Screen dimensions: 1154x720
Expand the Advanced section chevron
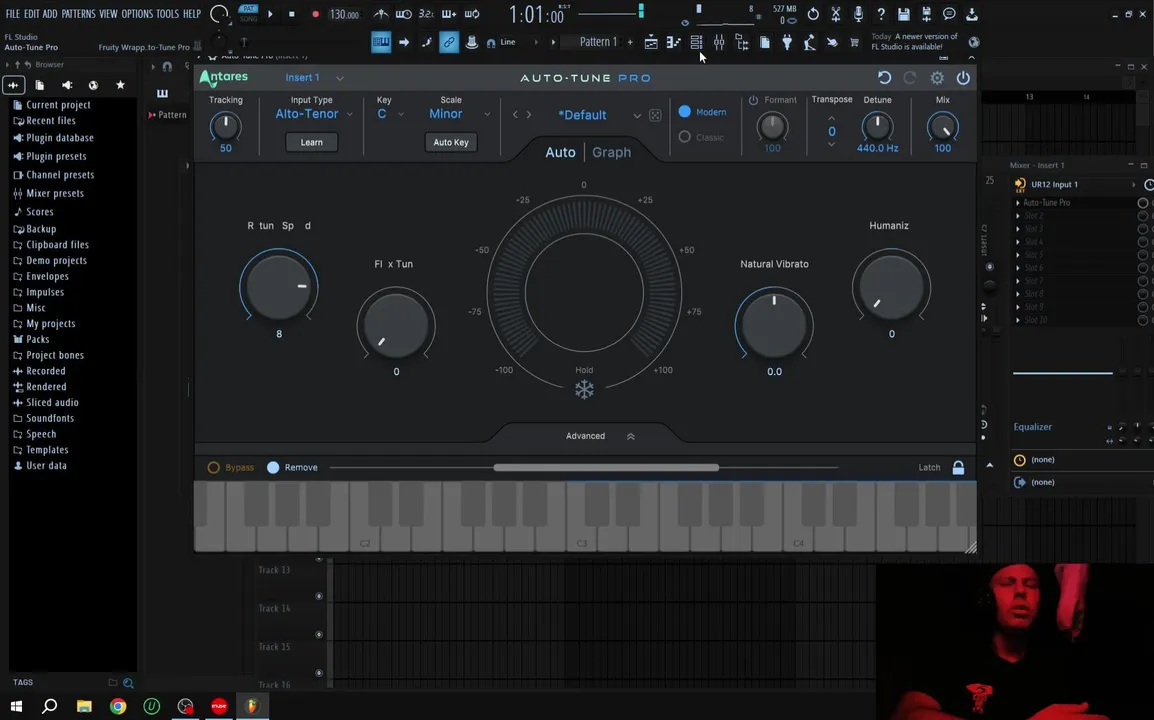pyautogui.click(x=631, y=437)
